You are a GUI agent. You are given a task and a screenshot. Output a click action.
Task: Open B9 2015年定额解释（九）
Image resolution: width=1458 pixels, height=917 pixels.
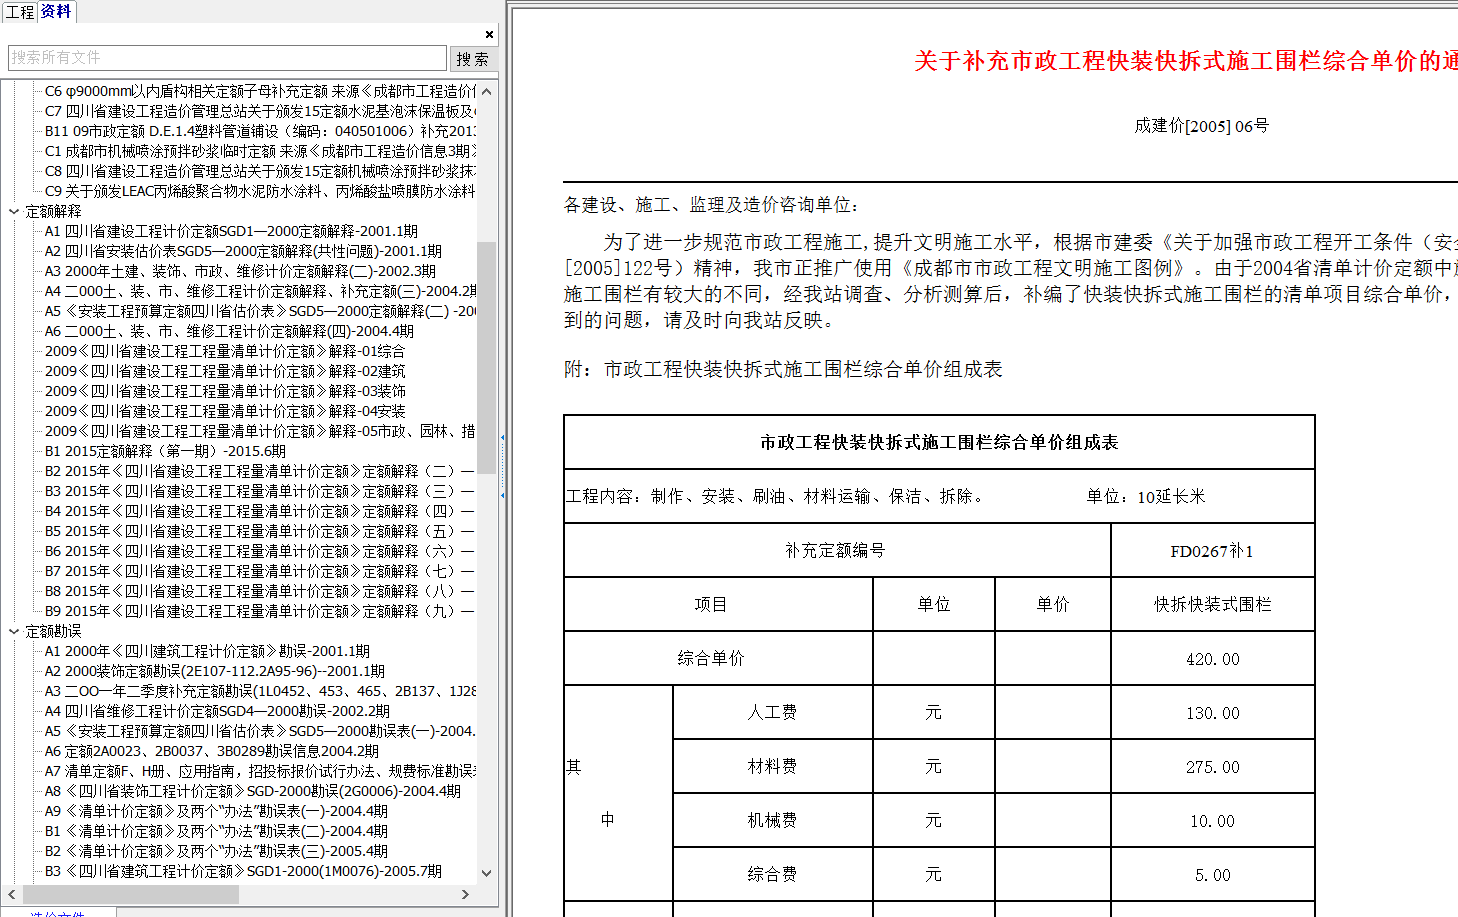(x=260, y=611)
